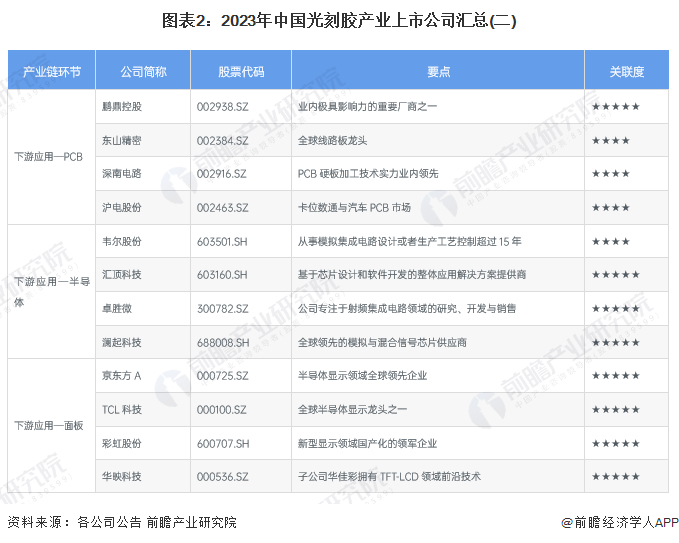679x543 pixels.
Task: Select the '产业链环节' column header
Action: 52,71
